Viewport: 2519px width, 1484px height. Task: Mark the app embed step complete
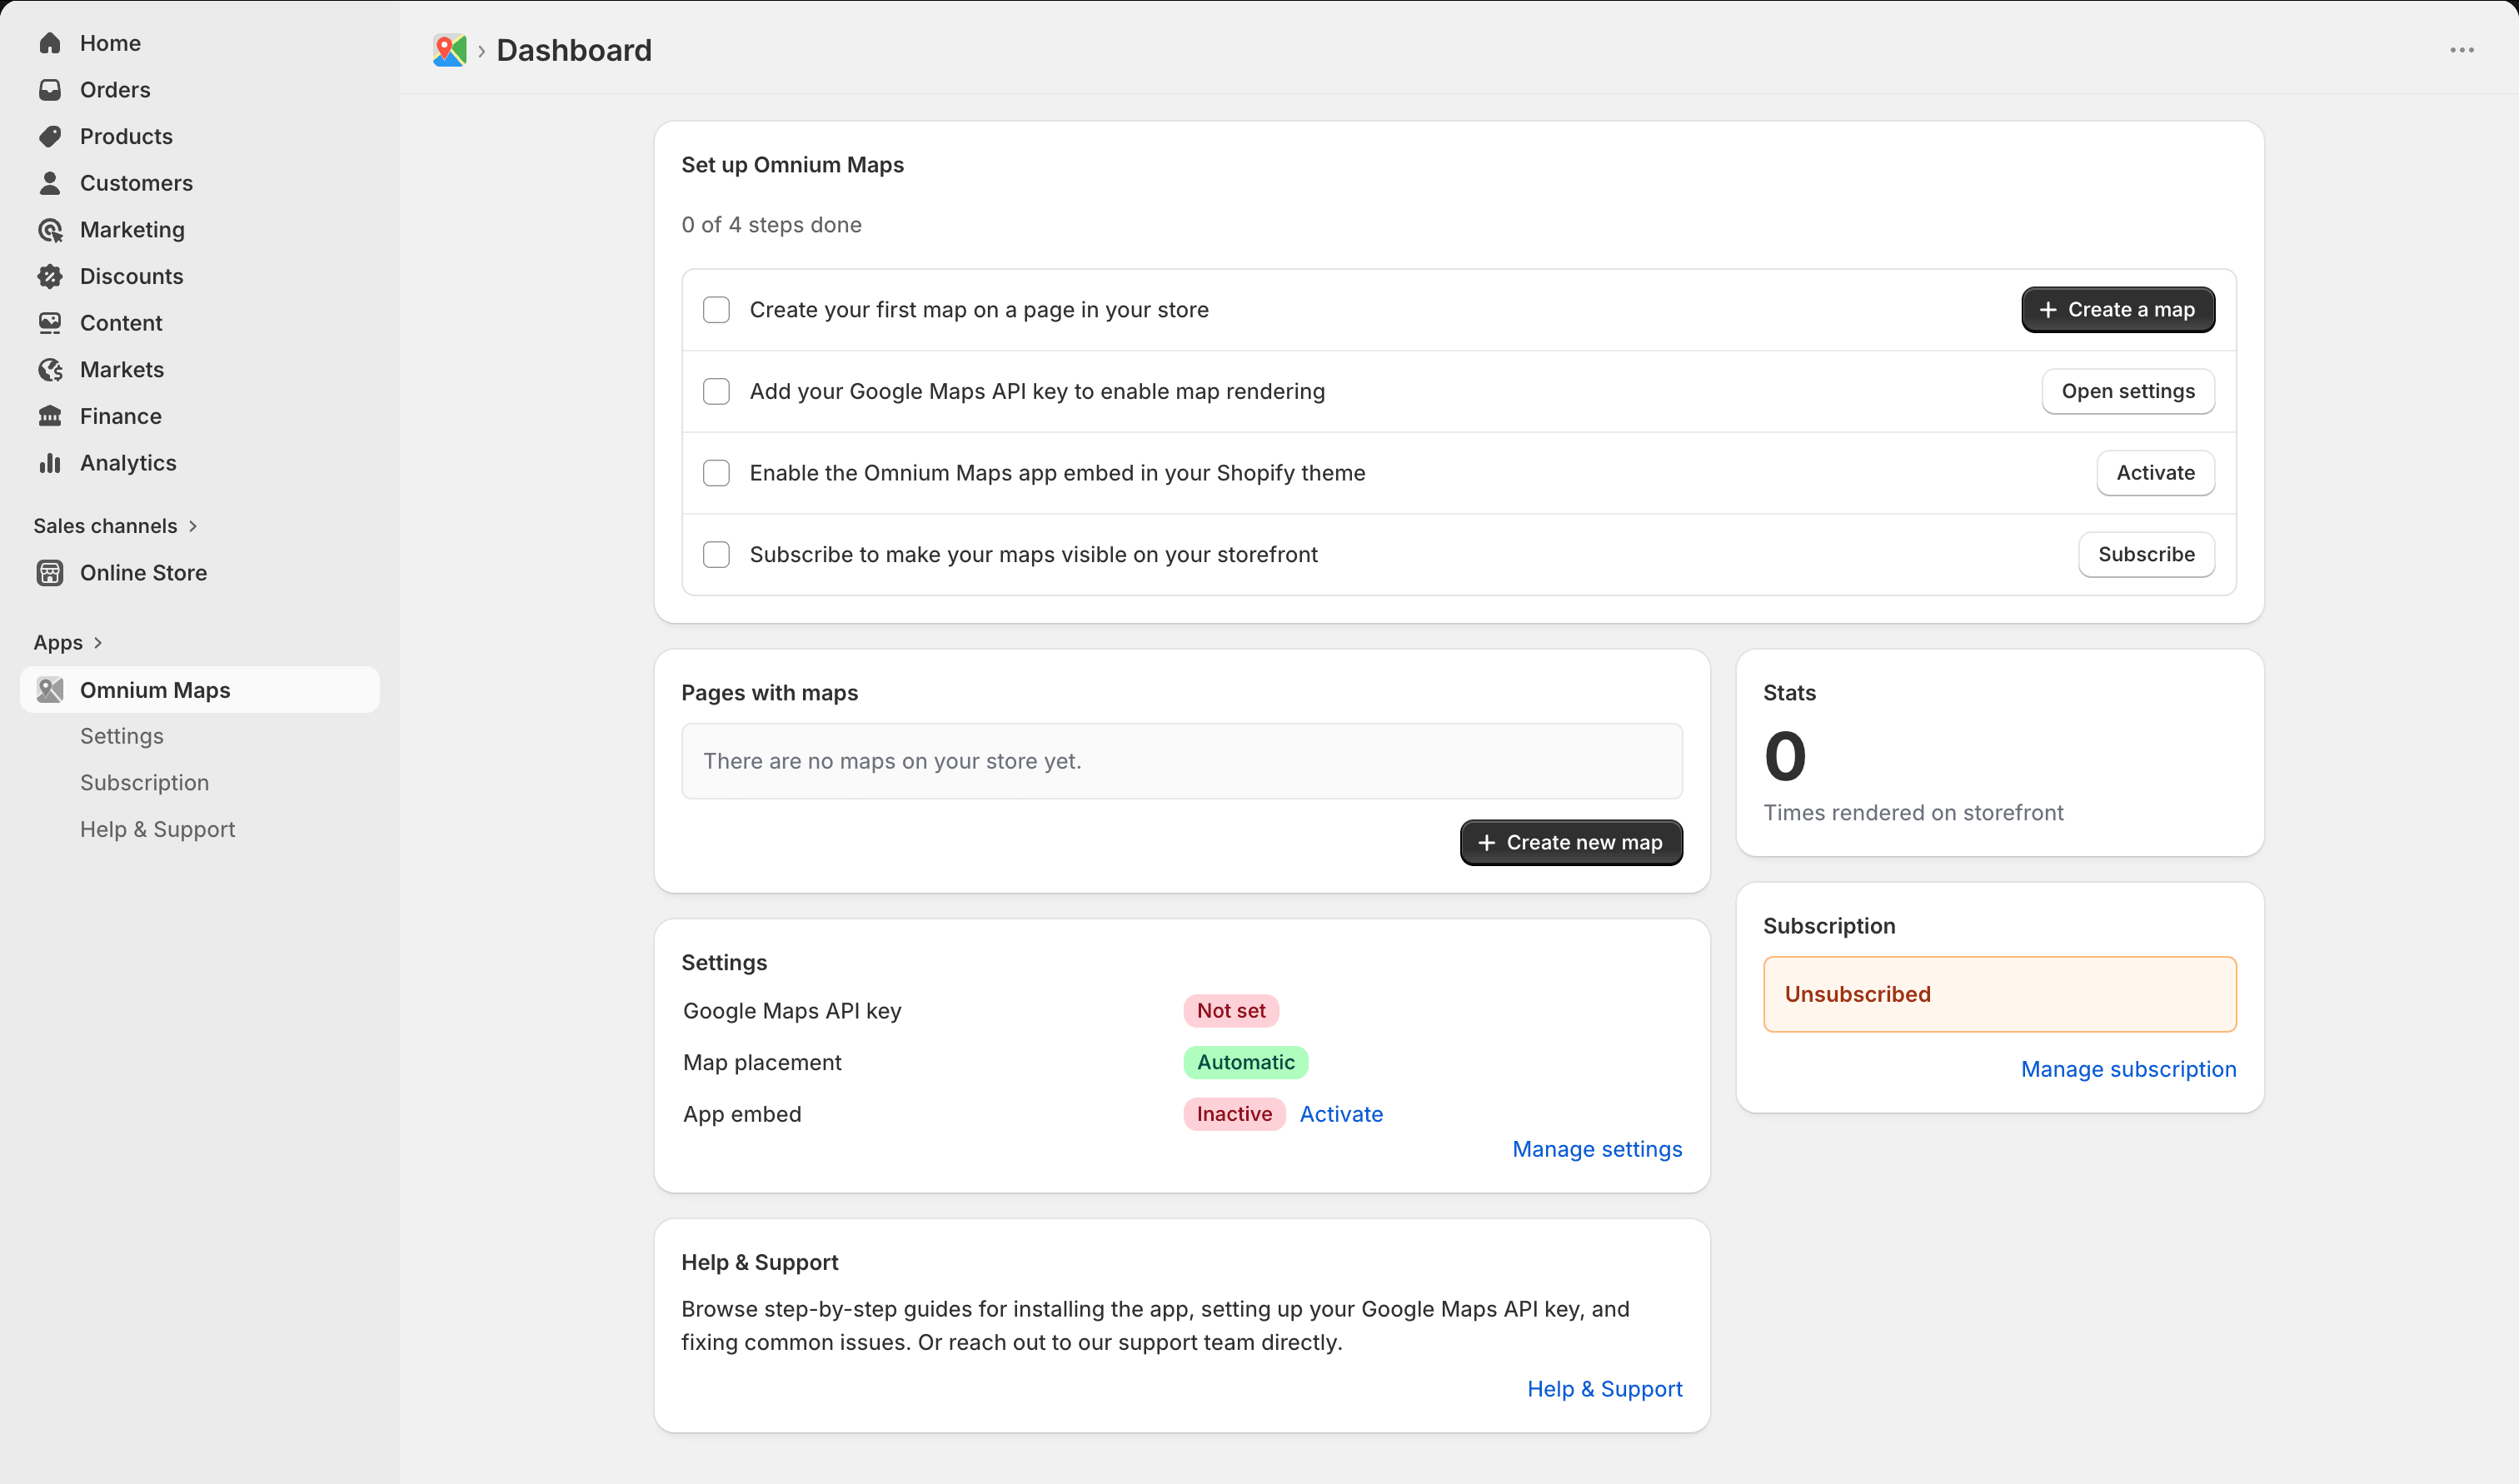716,473
